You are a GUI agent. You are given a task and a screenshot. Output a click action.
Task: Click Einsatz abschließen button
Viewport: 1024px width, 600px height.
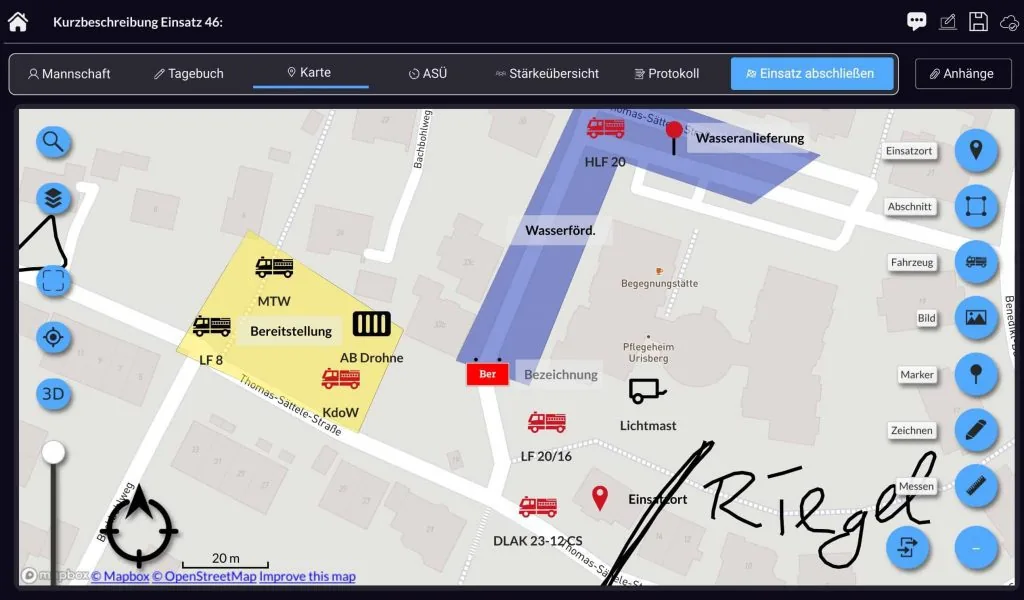tap(812, 73)
